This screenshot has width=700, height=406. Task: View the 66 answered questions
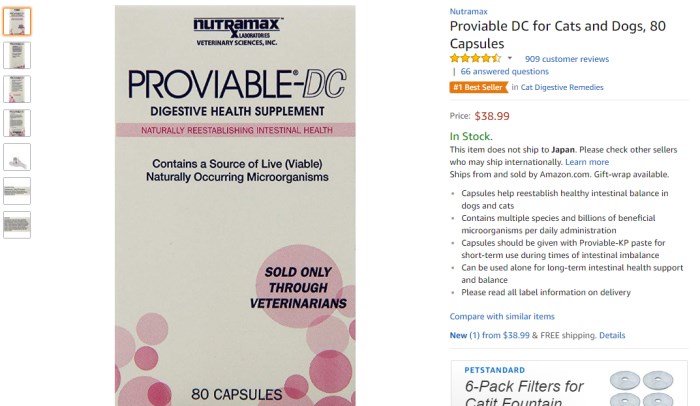pos(504,71)
